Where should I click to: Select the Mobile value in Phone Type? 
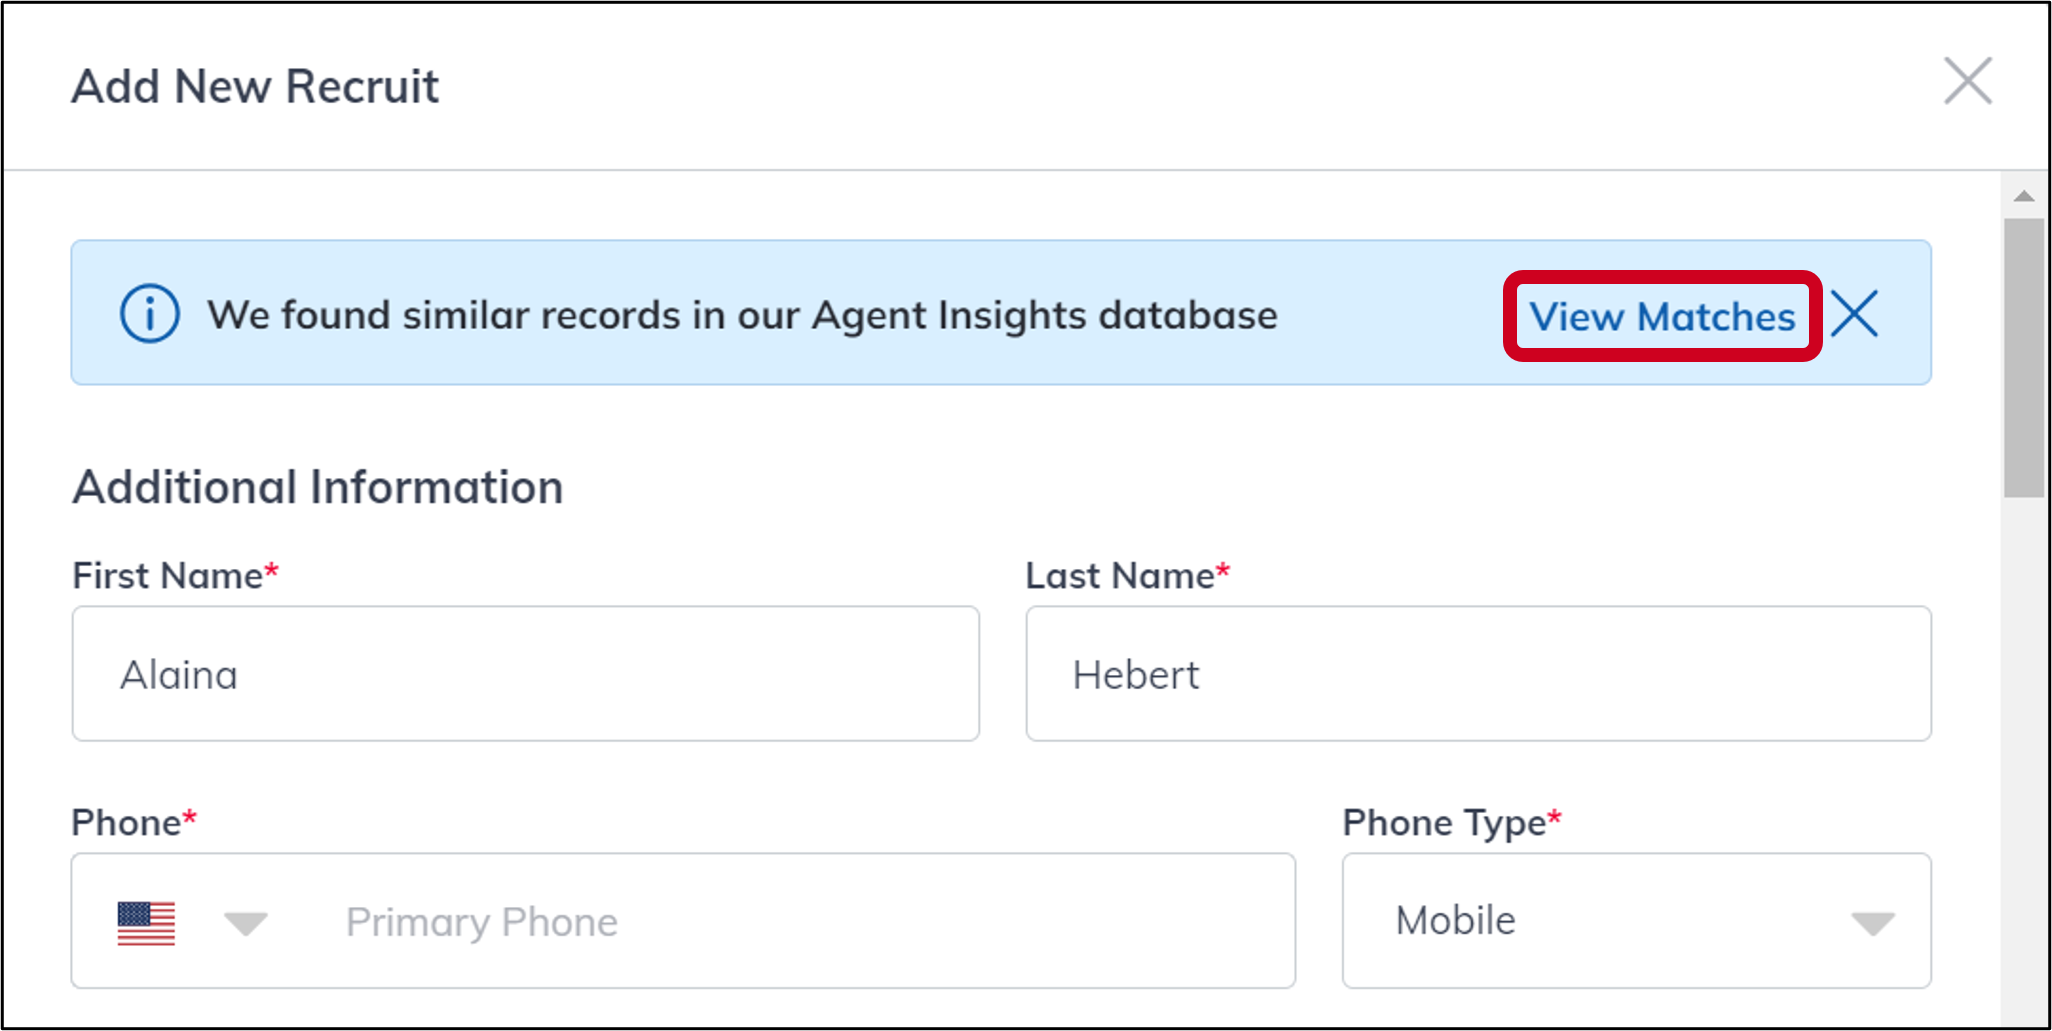tap(1456, 921)
